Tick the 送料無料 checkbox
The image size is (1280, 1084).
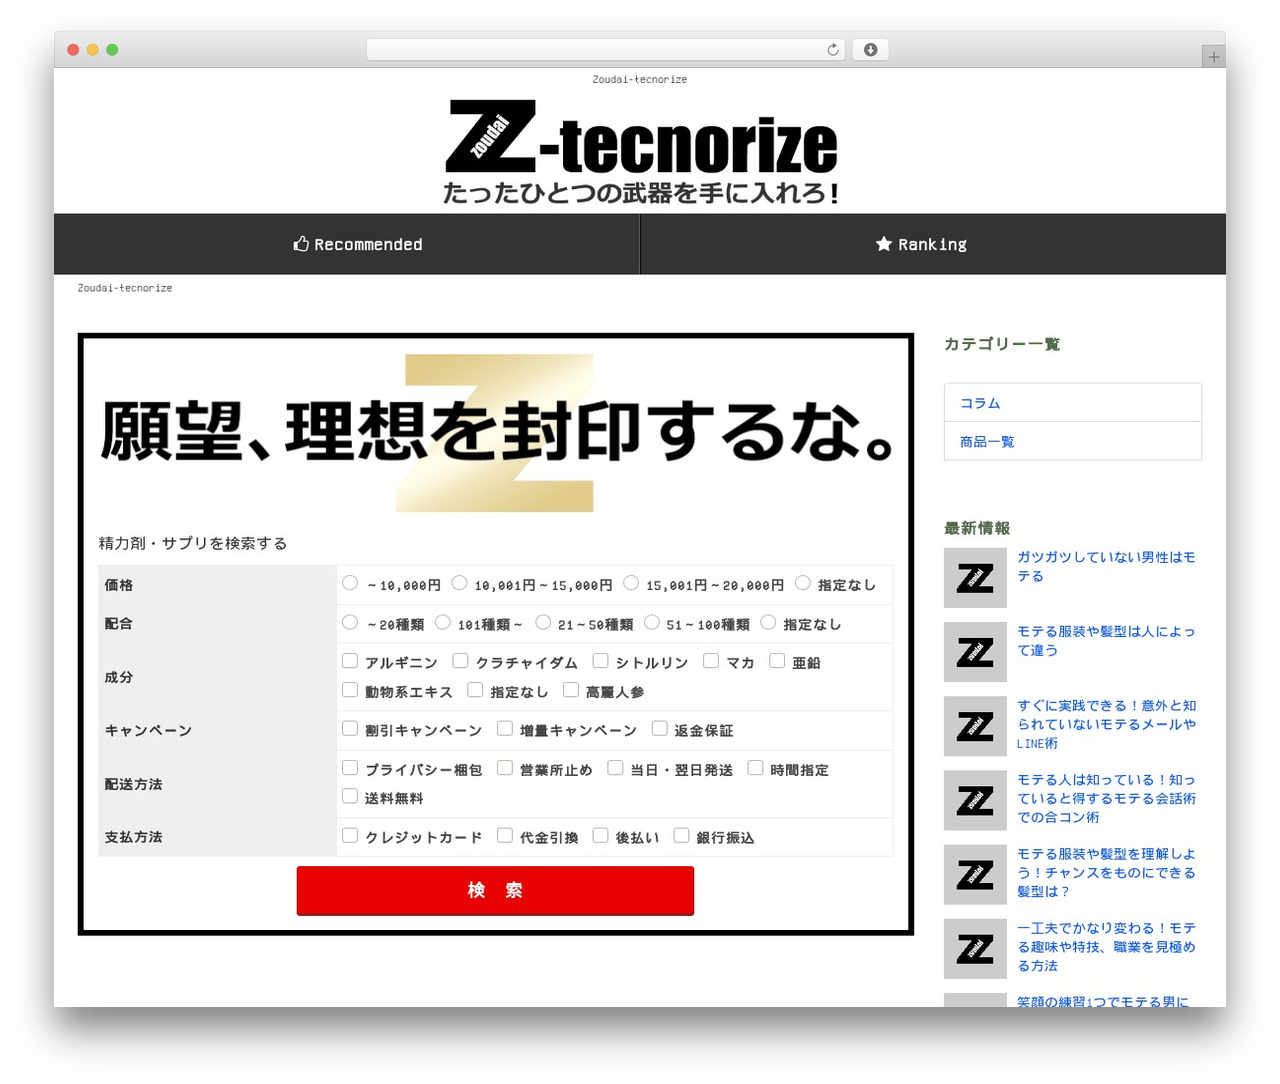350,797
